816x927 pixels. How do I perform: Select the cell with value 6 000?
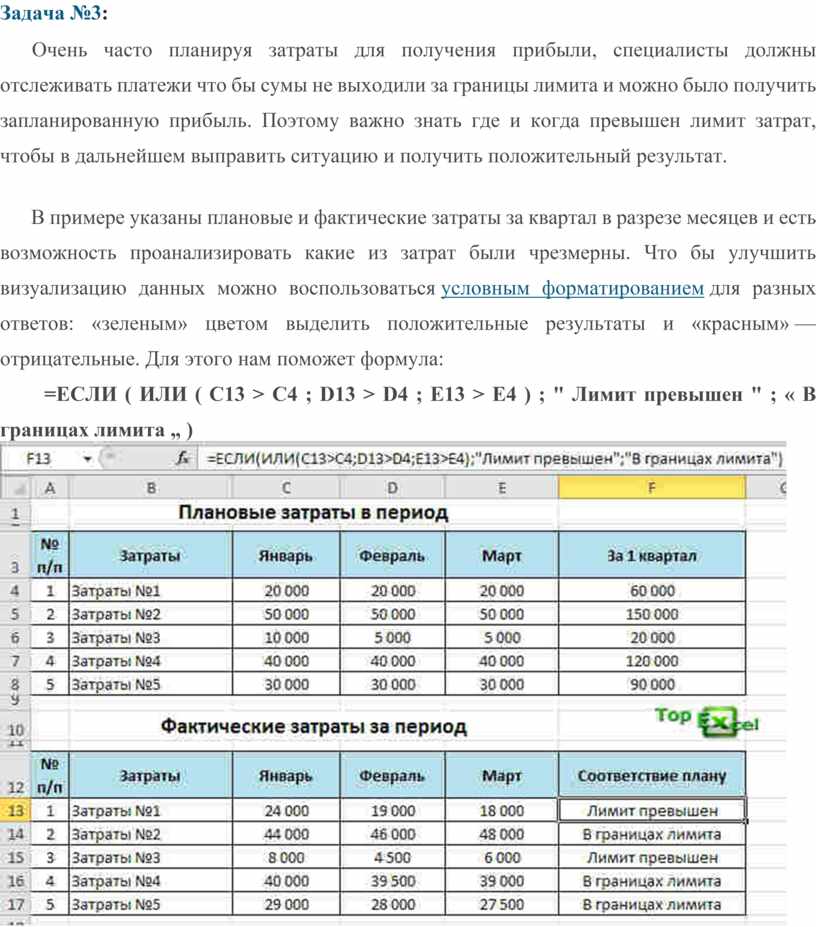pyautogui.click(x=501, y=857)
